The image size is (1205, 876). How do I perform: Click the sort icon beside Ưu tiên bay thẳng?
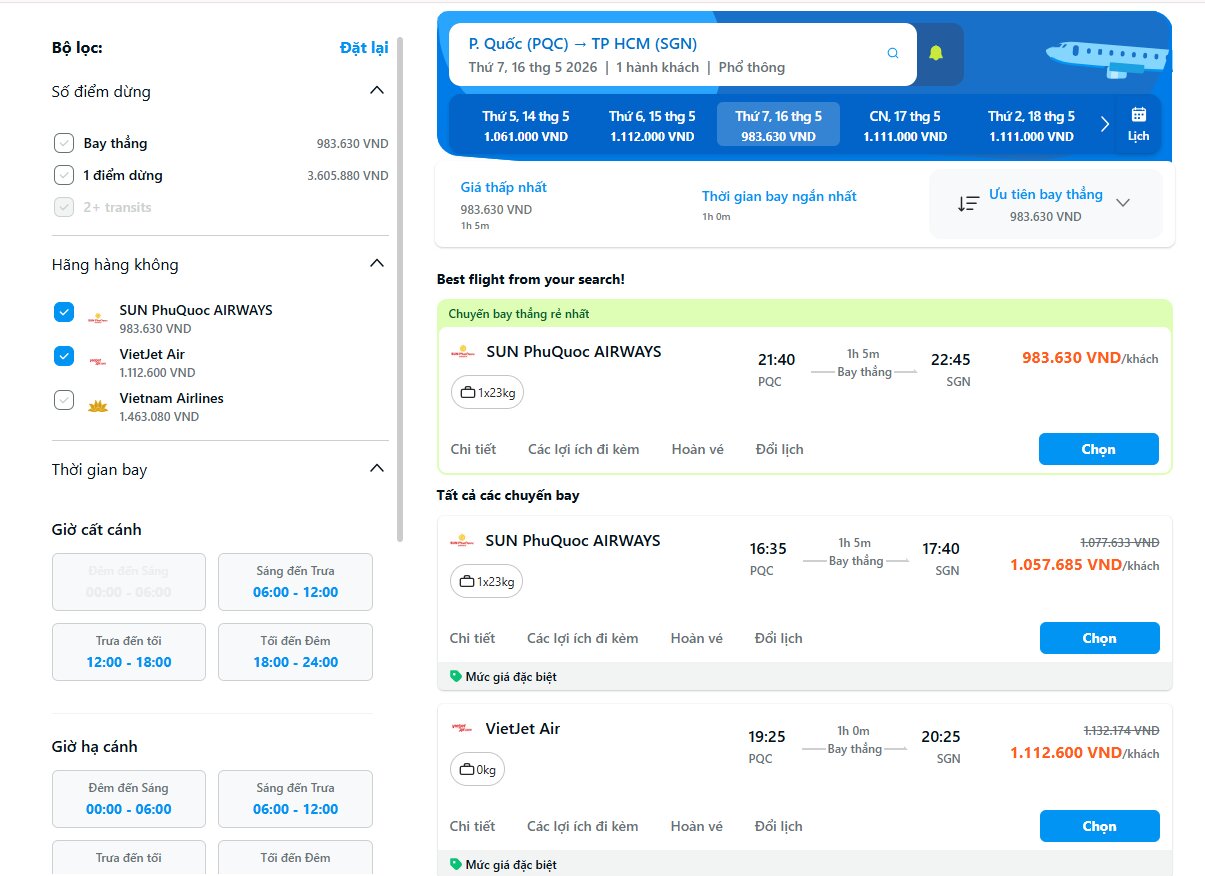point(968,204)
